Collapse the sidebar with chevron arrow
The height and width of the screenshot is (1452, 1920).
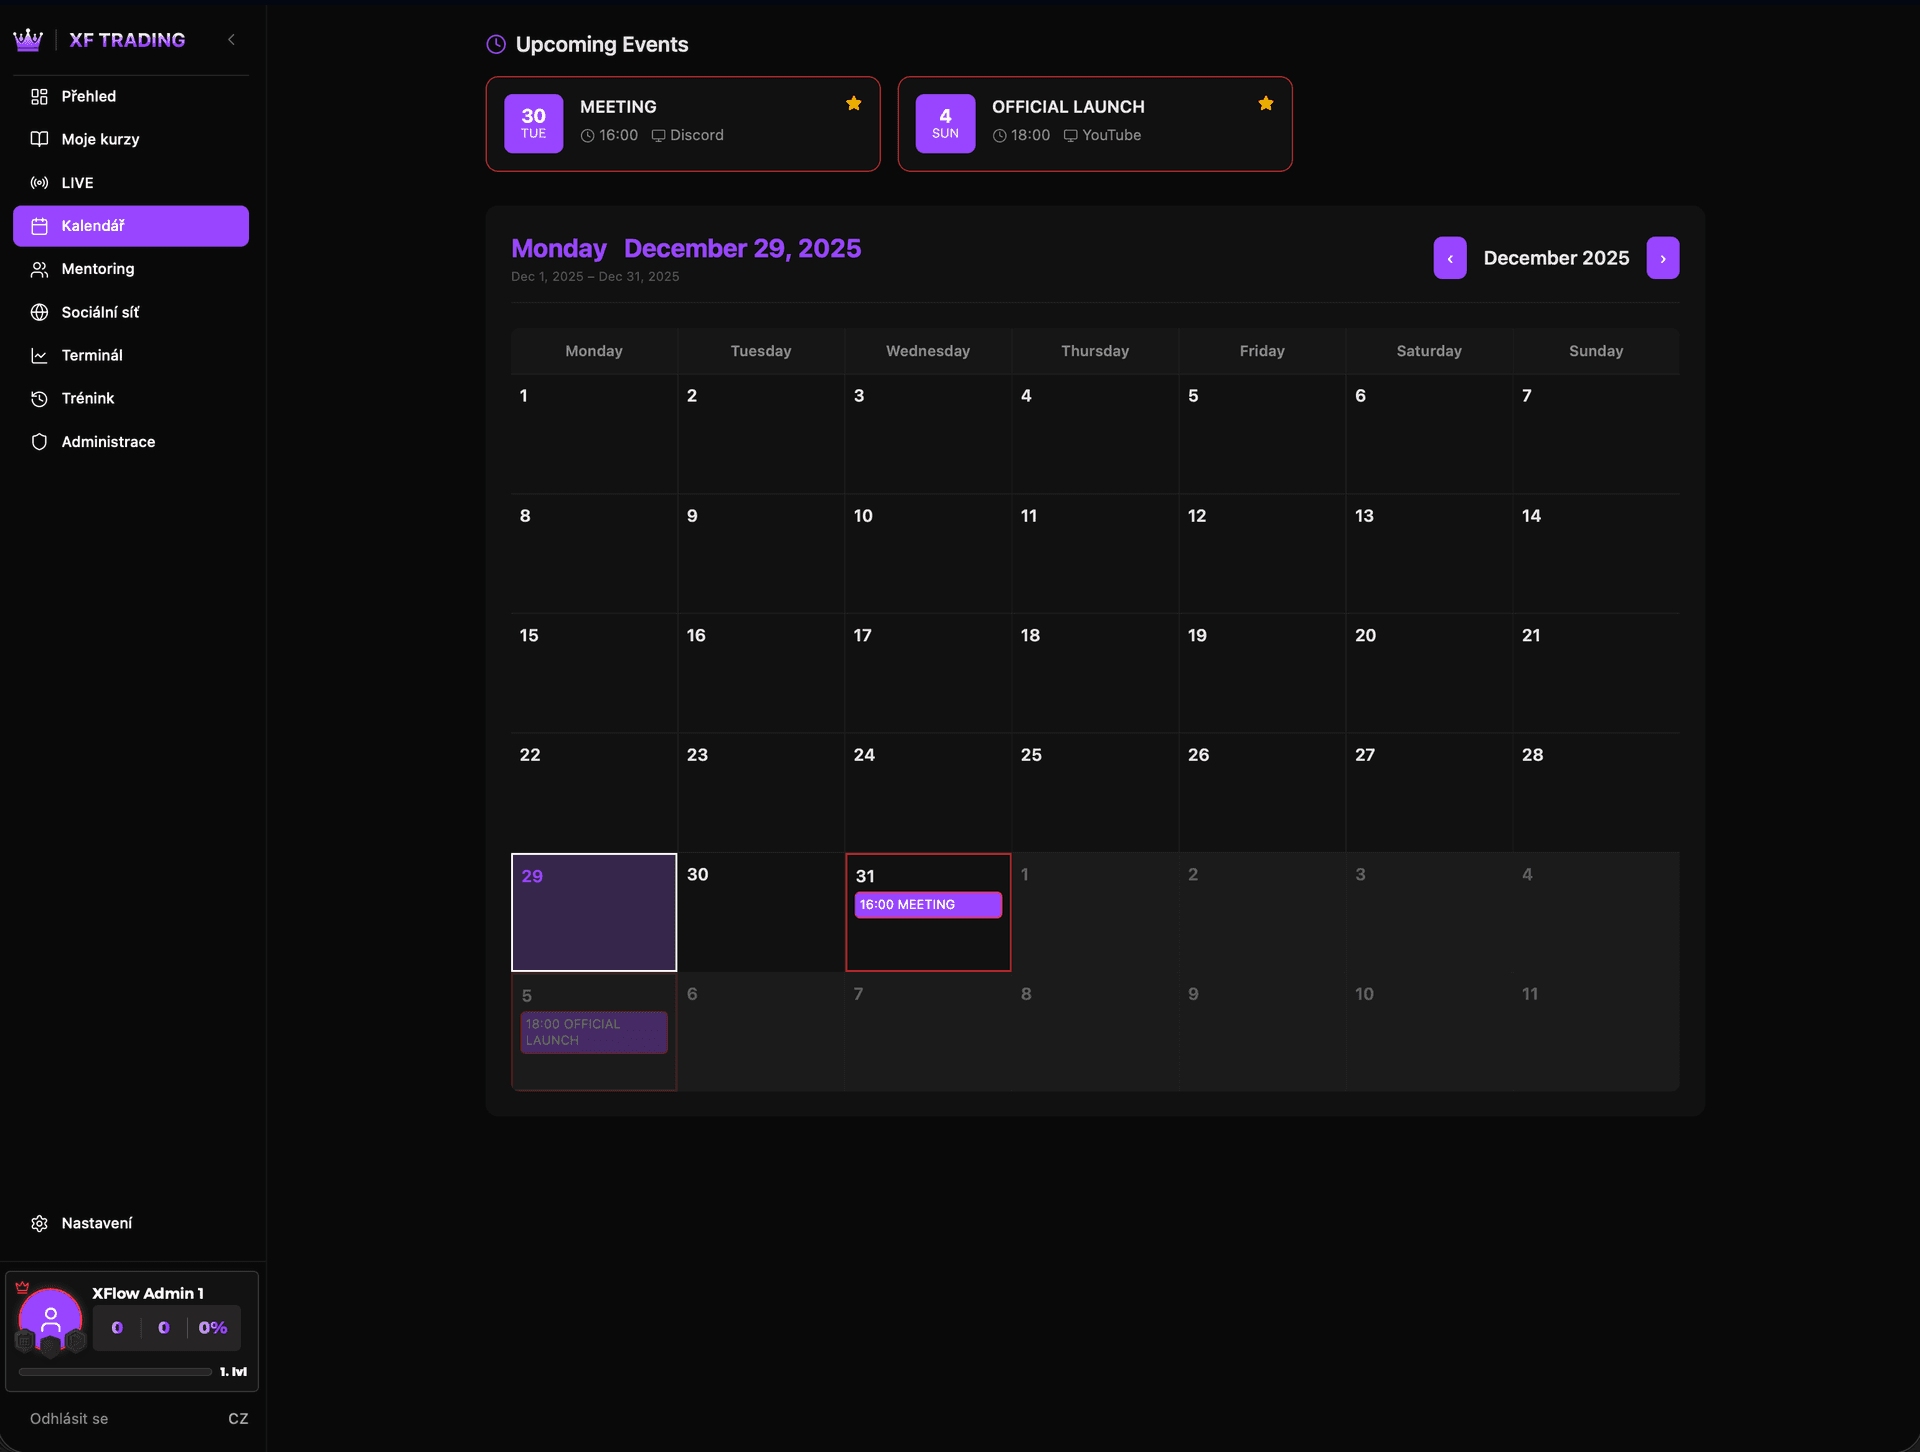231,40
